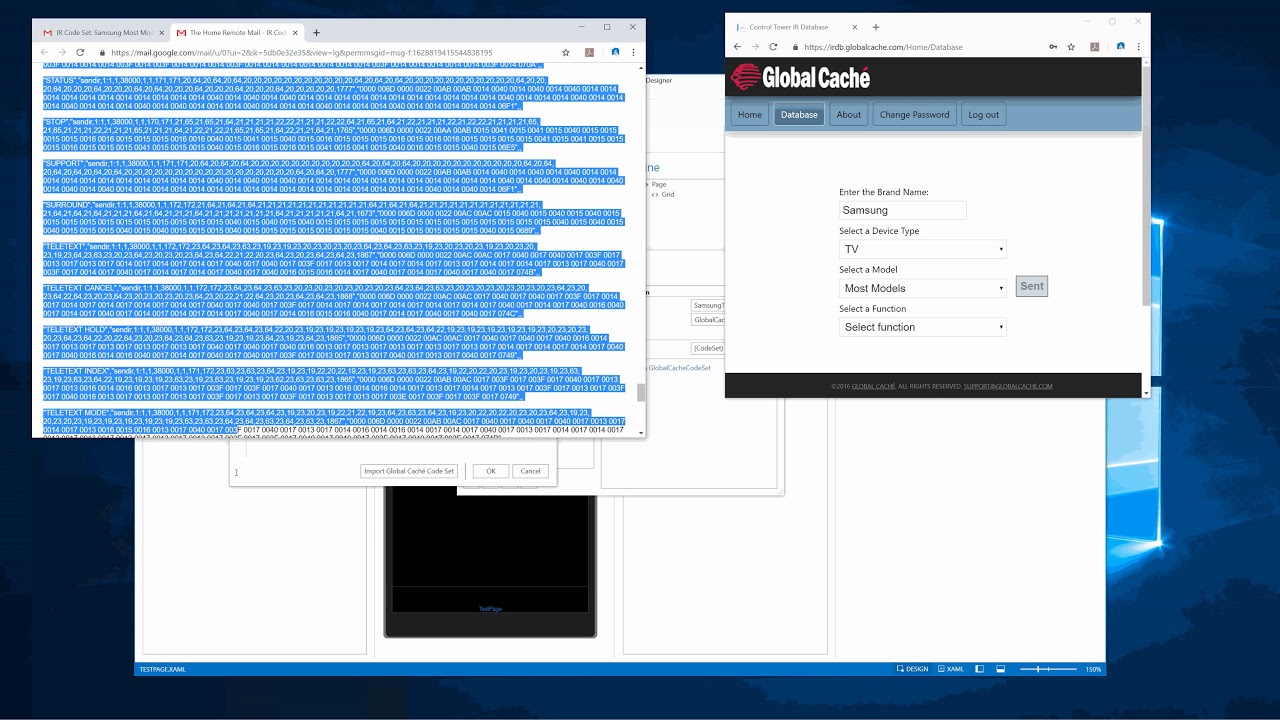The height and width of the screenshot is (720, 1280).
Task: Click TESTPAGE.XAML in the status bar
Action: coord(163,669)
